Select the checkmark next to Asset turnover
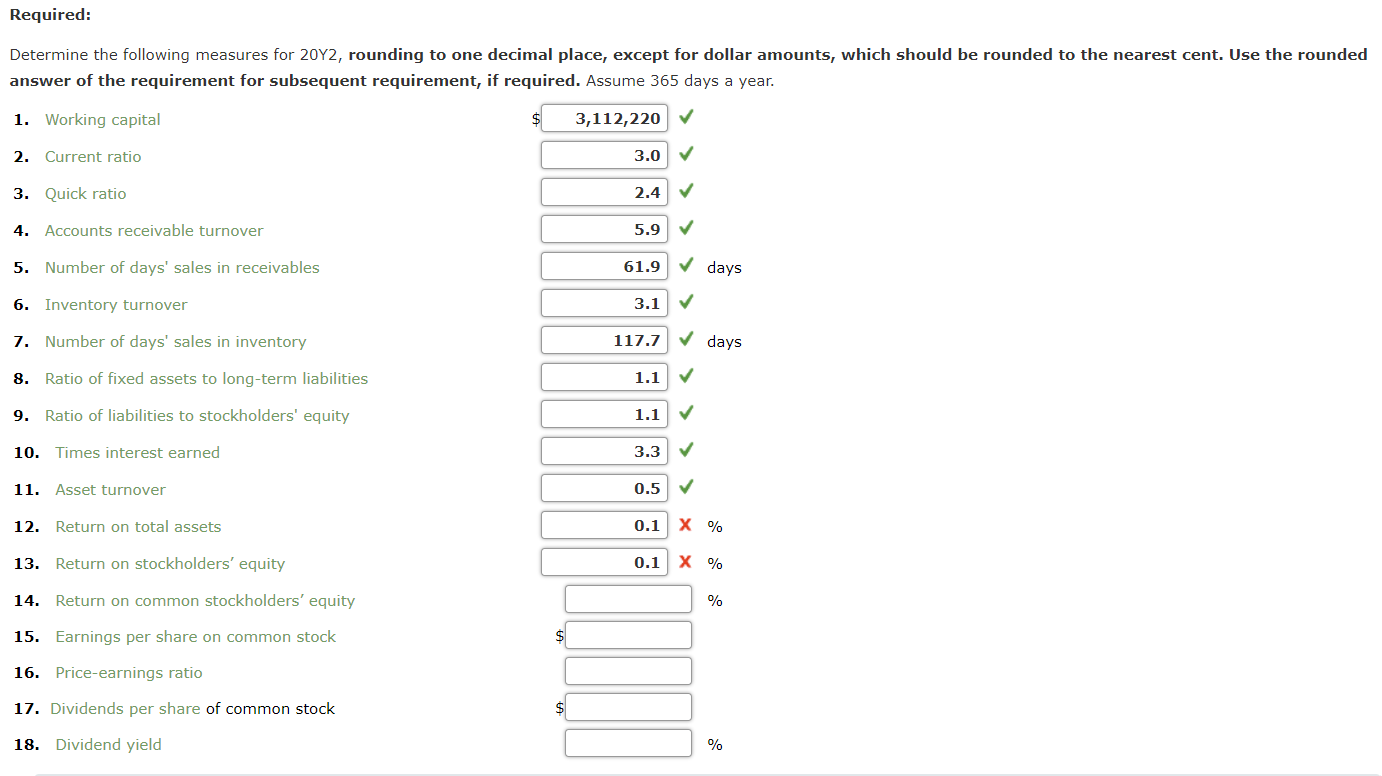The width and height of the screenshot is (1382, 776). tap(685, 487)
